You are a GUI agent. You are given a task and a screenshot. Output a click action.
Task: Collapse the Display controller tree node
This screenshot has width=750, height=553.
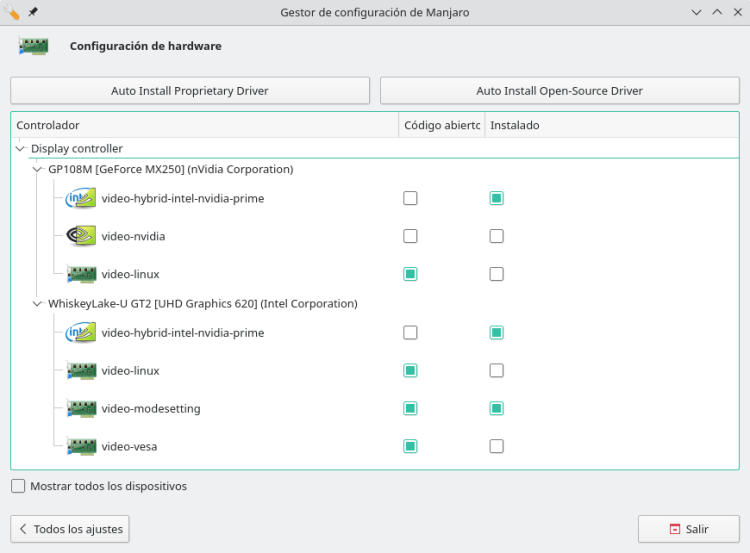click(x=21, y=149)
